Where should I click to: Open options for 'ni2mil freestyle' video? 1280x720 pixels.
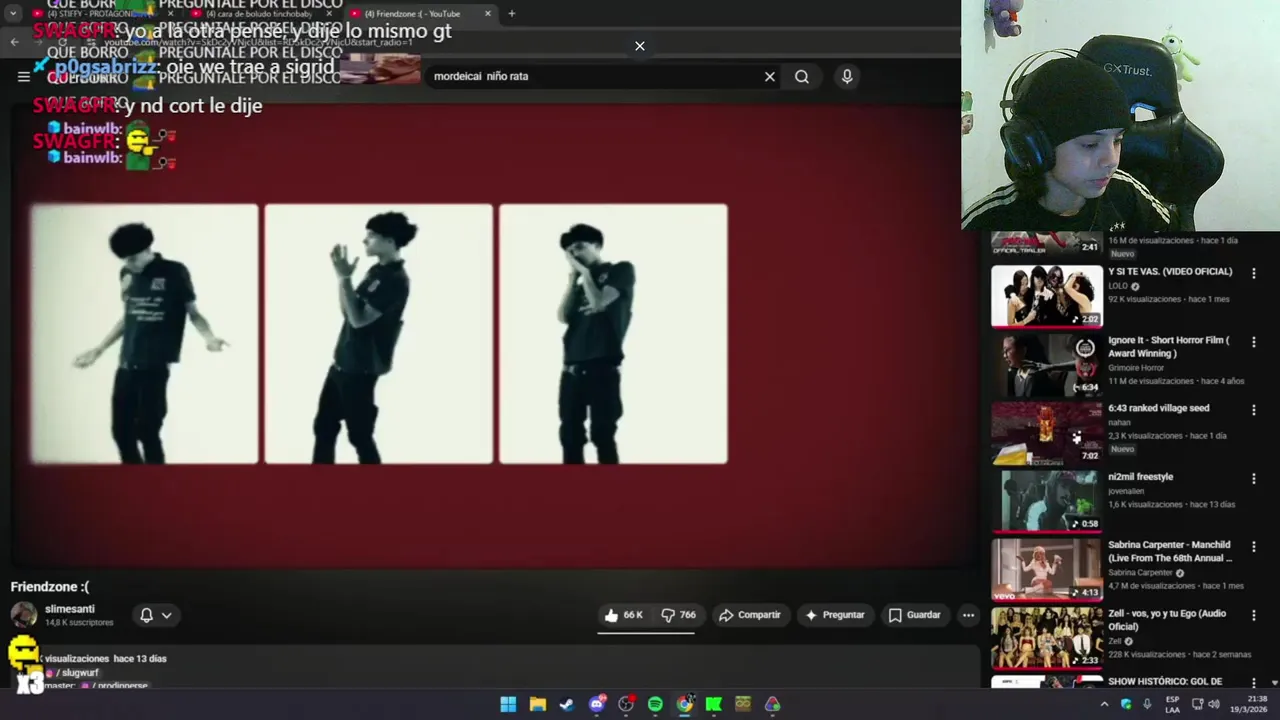(1253, 478)
